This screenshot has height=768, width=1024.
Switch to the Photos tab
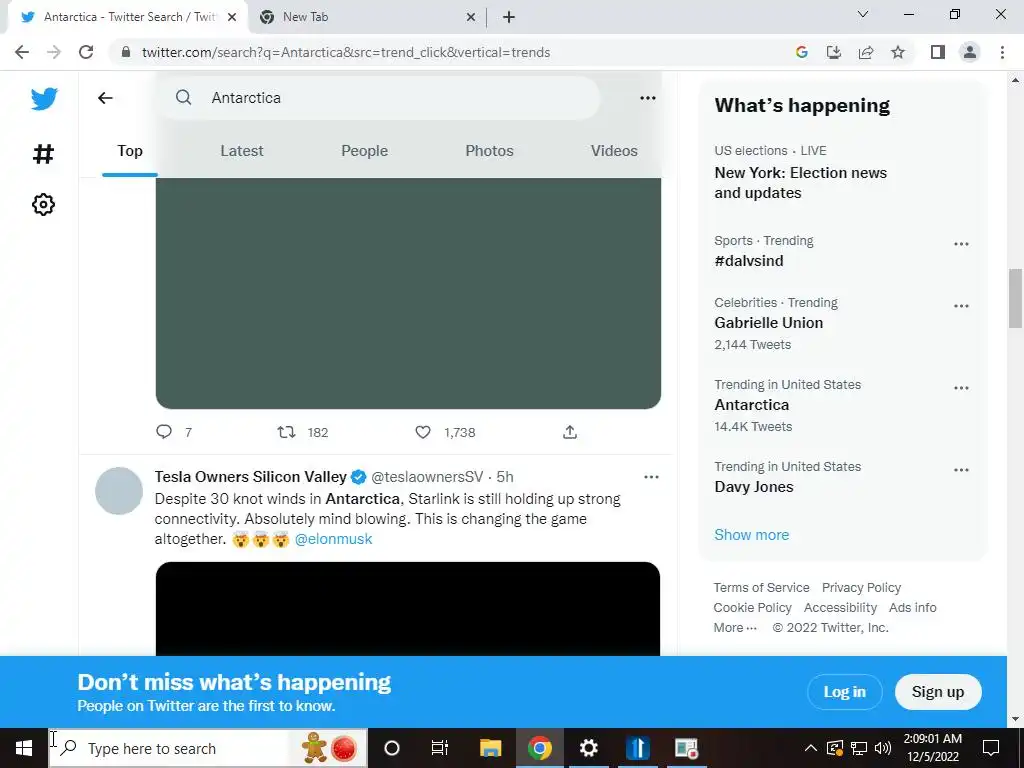[489, 151]
